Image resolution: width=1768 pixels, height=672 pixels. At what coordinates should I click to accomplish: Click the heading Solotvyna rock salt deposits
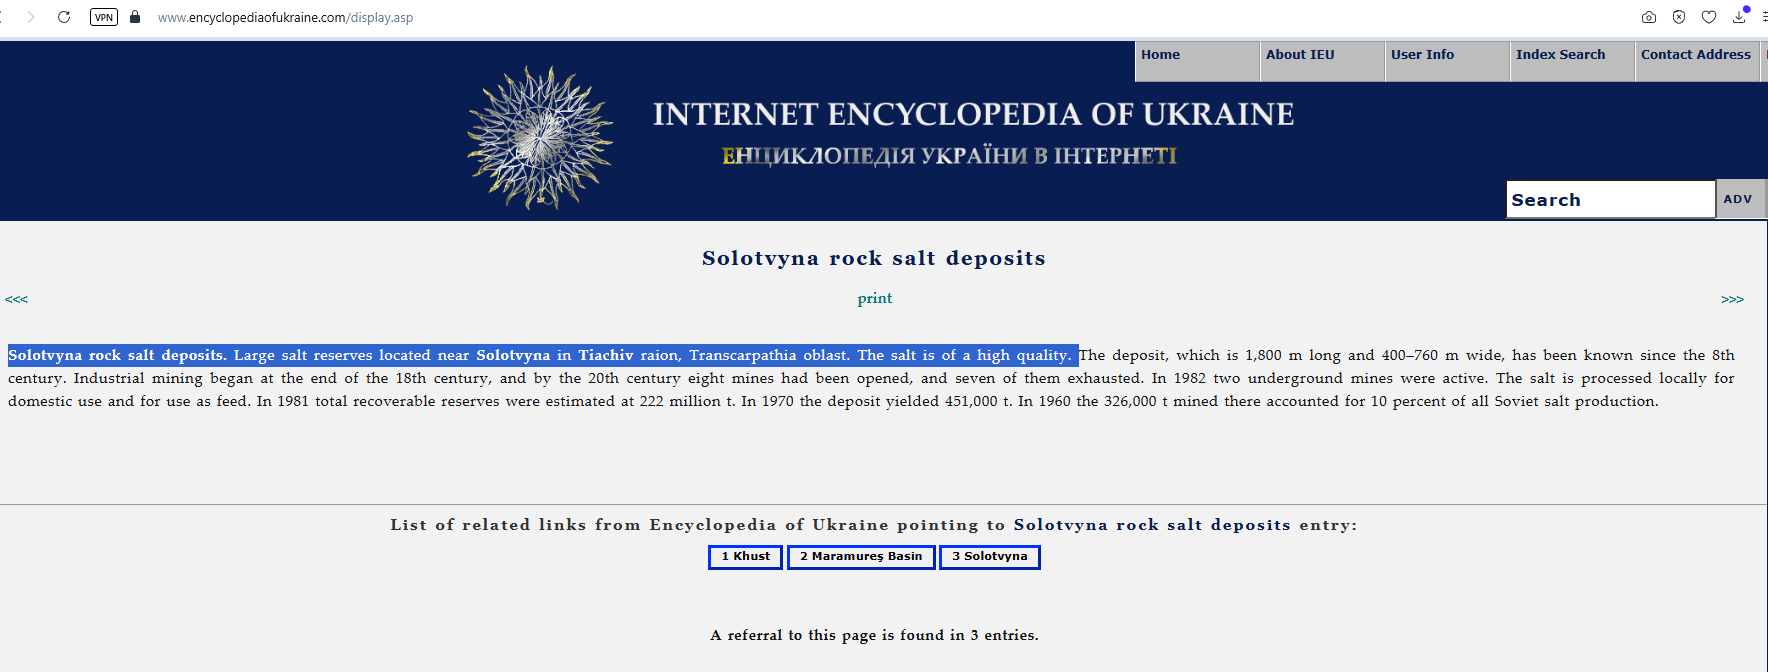(874, 258)
